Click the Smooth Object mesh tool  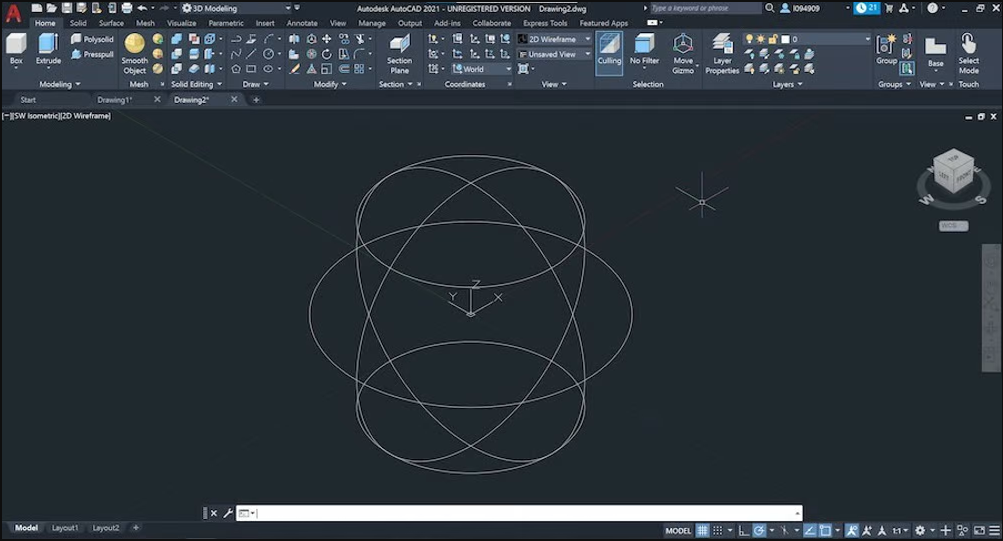[x=134, y=54]
